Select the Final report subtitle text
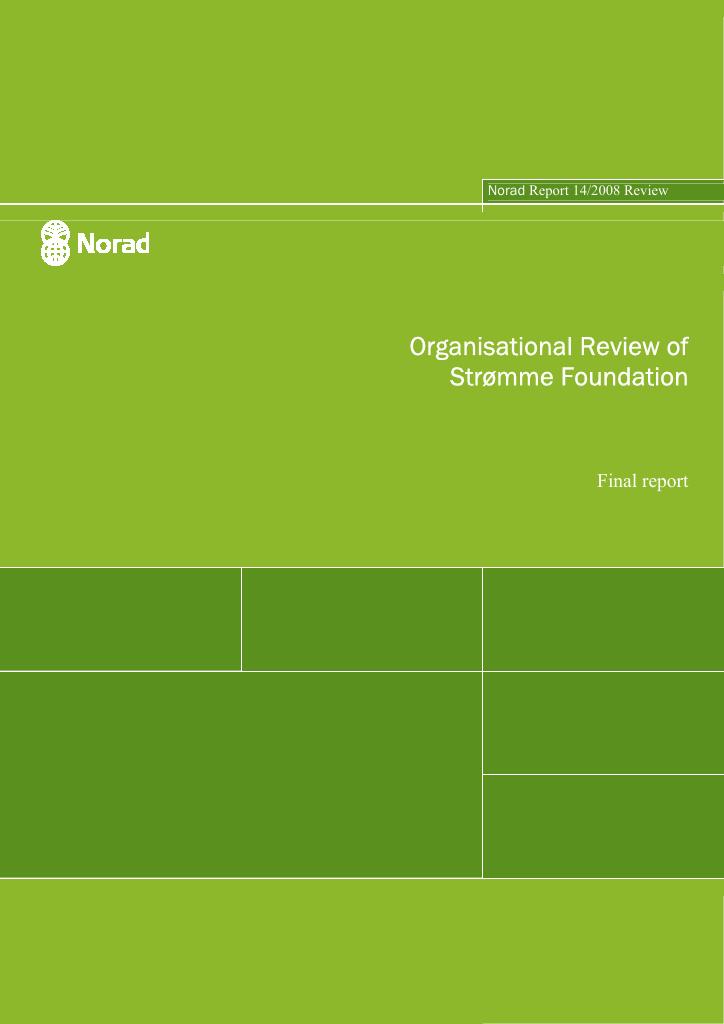The image size is (724, 1024). coord(642,481)
